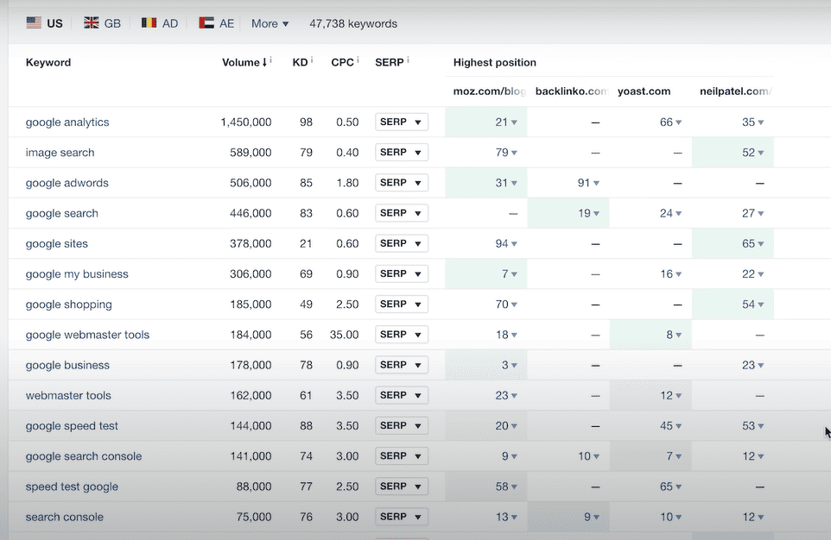Show the CPC info tooltip icon

(x=358, y=60)
